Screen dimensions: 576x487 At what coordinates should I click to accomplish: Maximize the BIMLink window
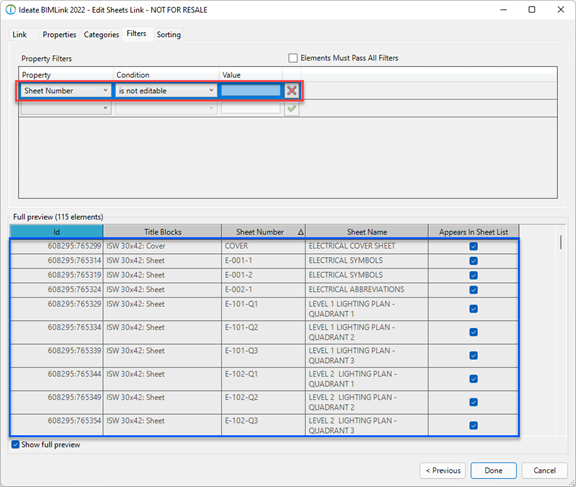click(x=532, y=10)
